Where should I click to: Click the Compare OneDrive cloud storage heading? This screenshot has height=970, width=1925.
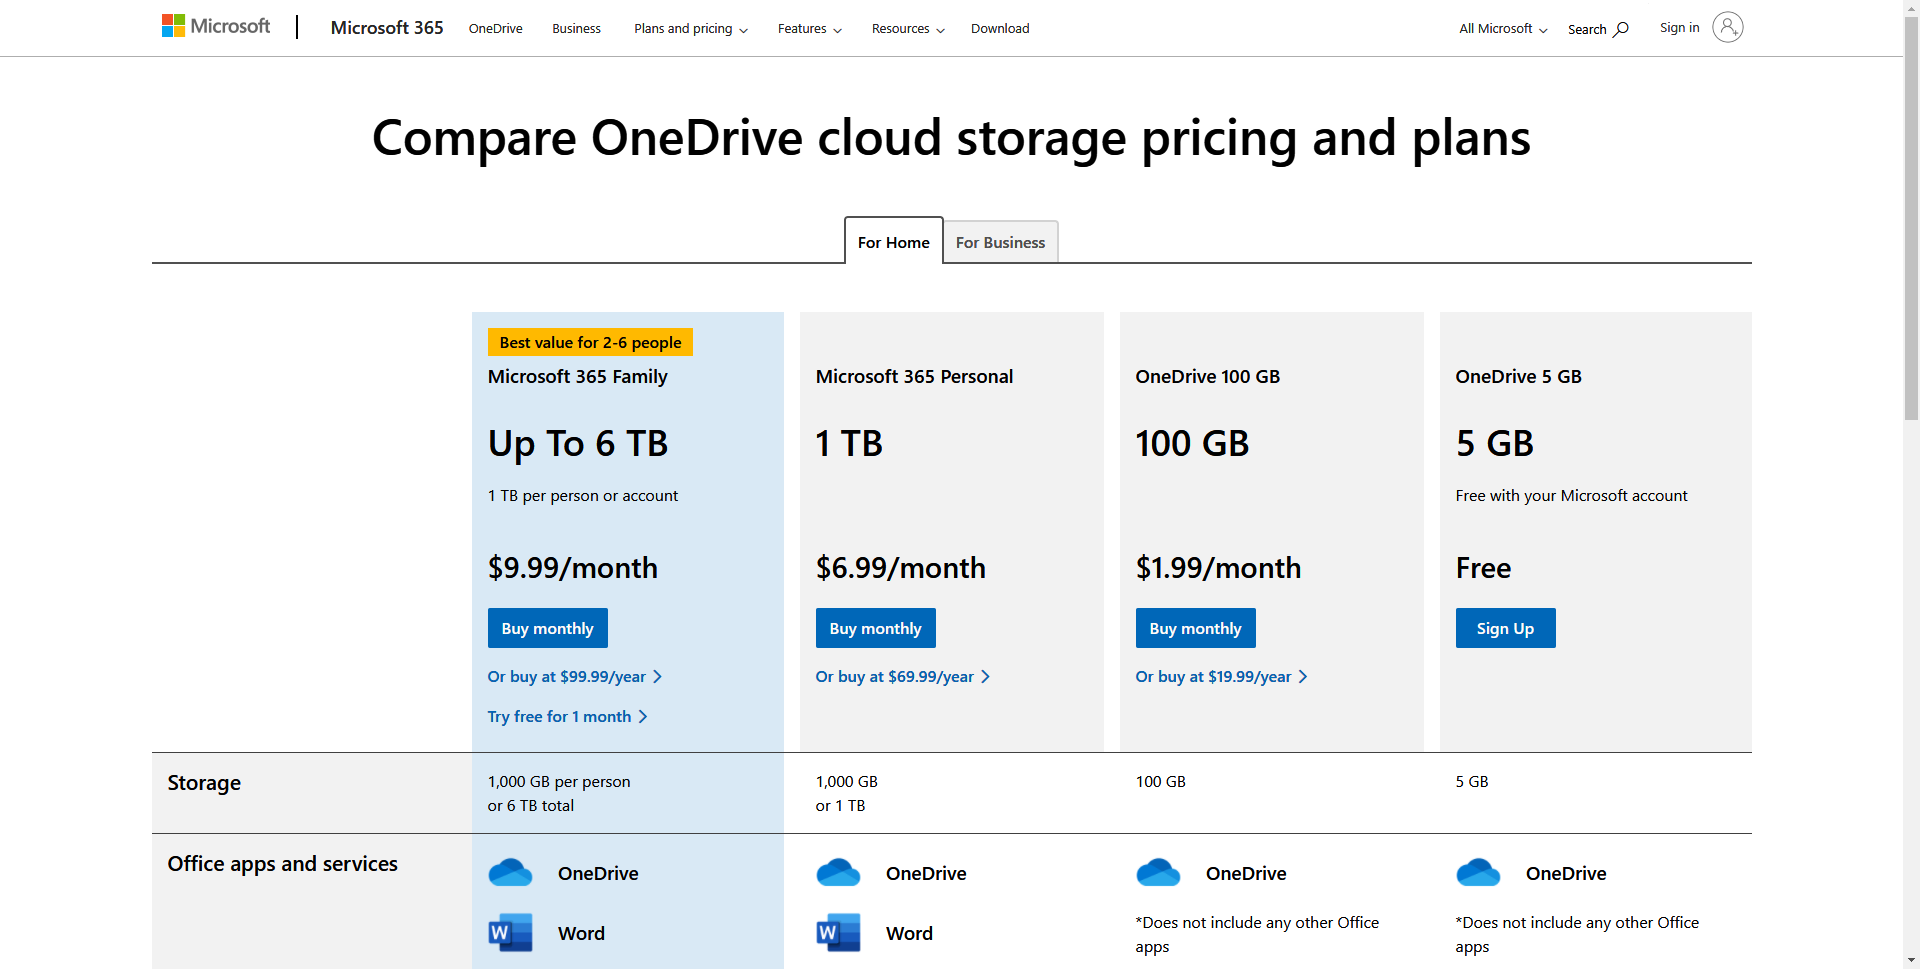point(951,138)
